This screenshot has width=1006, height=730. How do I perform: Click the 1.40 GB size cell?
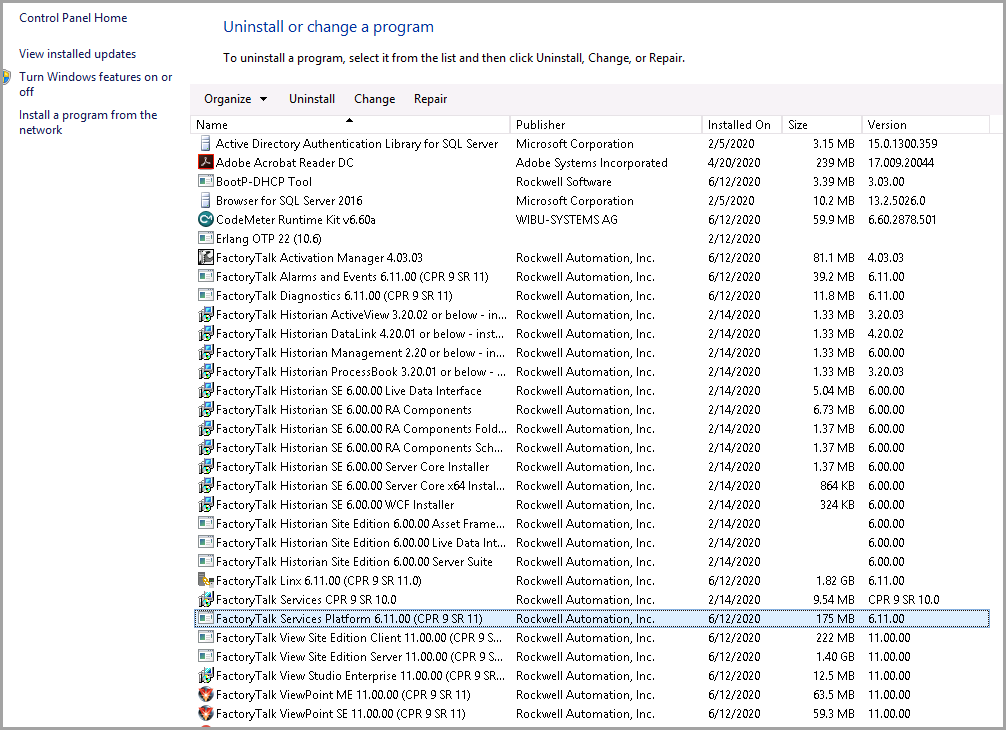point(835,656)
